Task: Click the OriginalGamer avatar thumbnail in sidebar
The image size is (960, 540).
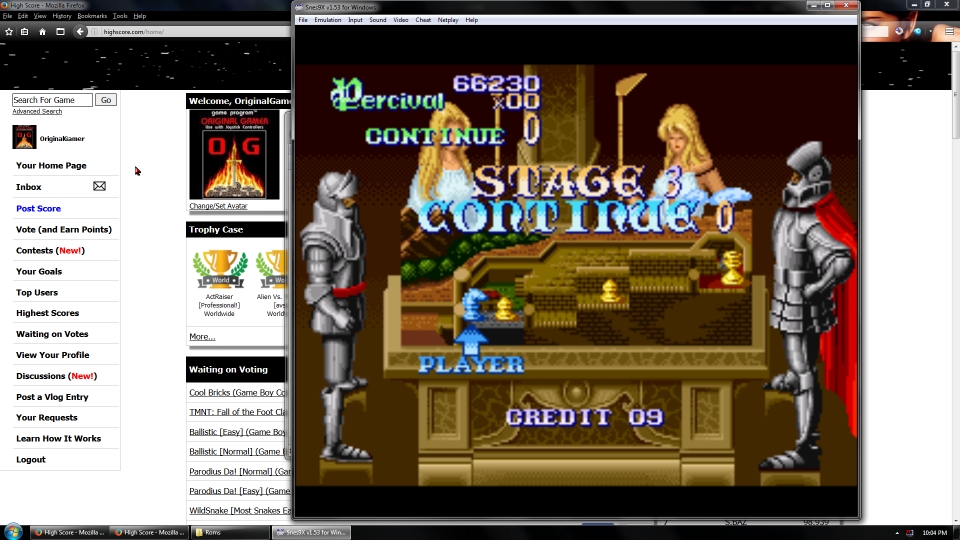Action: [24, 138]
